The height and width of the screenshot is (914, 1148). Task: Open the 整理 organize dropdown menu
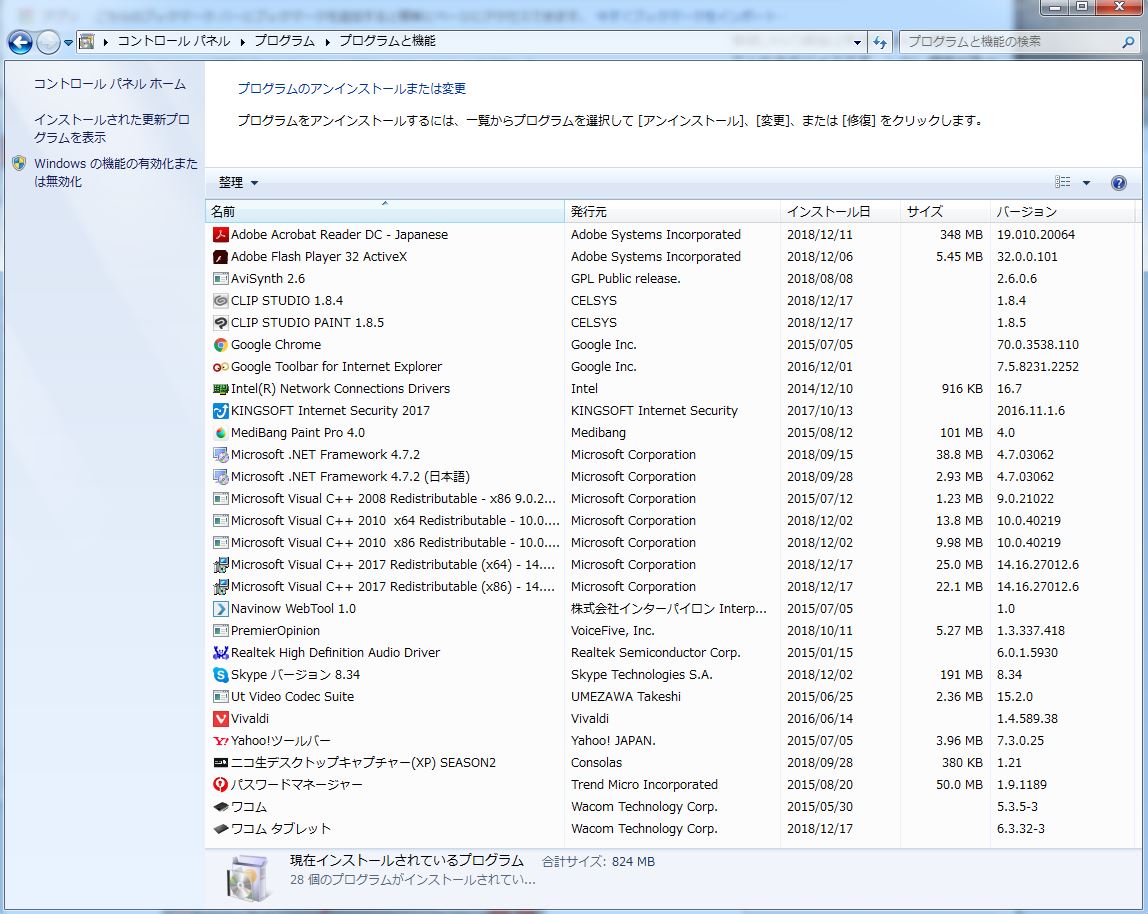pyautogui.click(x=238, y=183)
